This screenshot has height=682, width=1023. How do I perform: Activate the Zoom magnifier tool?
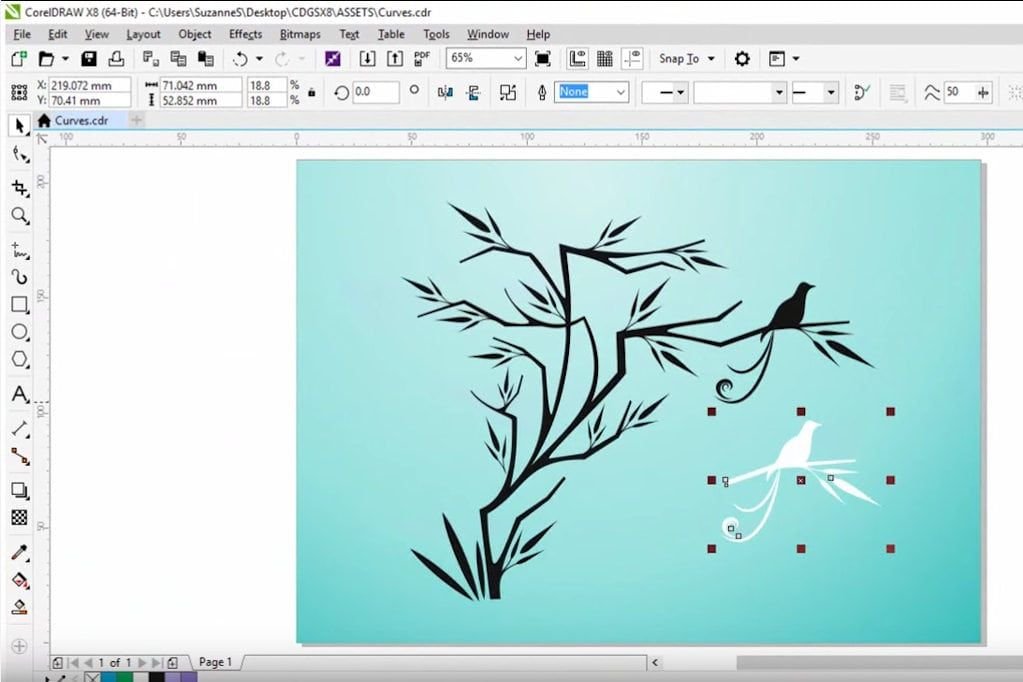tap(19, 216)
